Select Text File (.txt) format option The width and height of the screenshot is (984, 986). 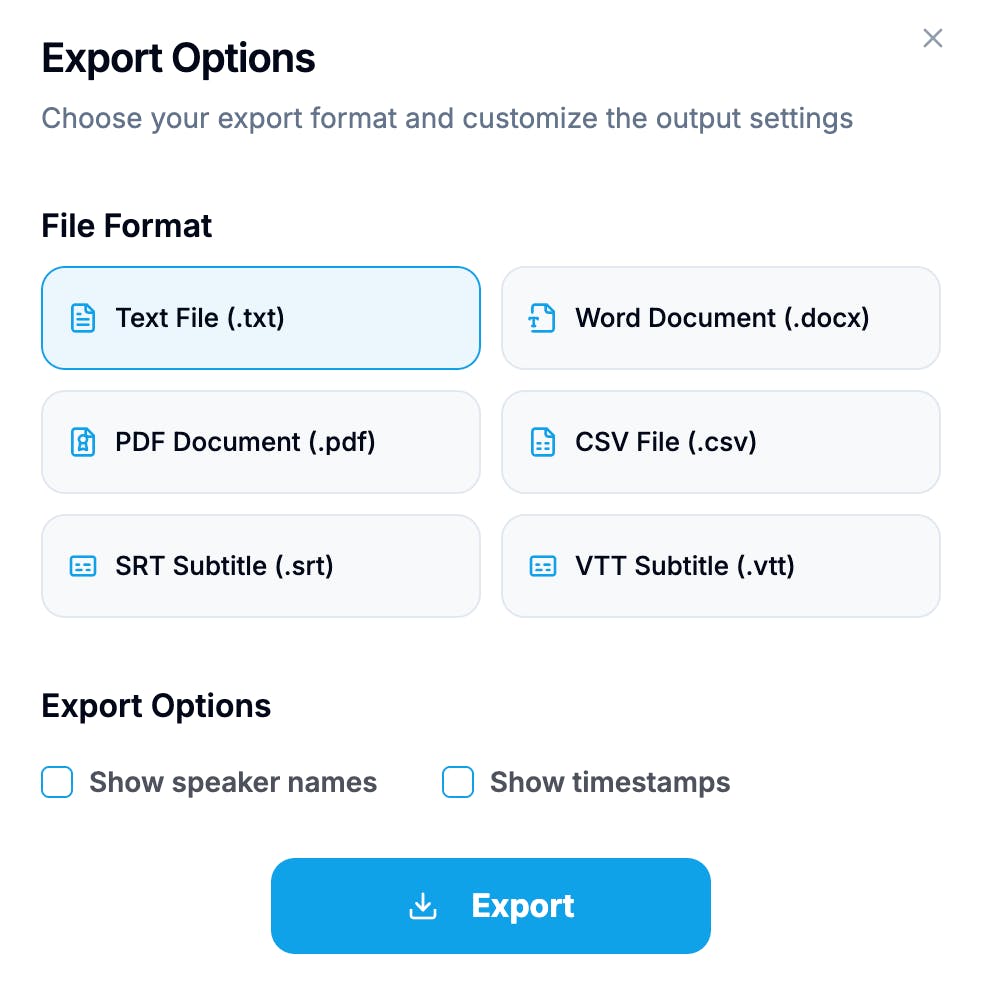click(x=261, y=318)
